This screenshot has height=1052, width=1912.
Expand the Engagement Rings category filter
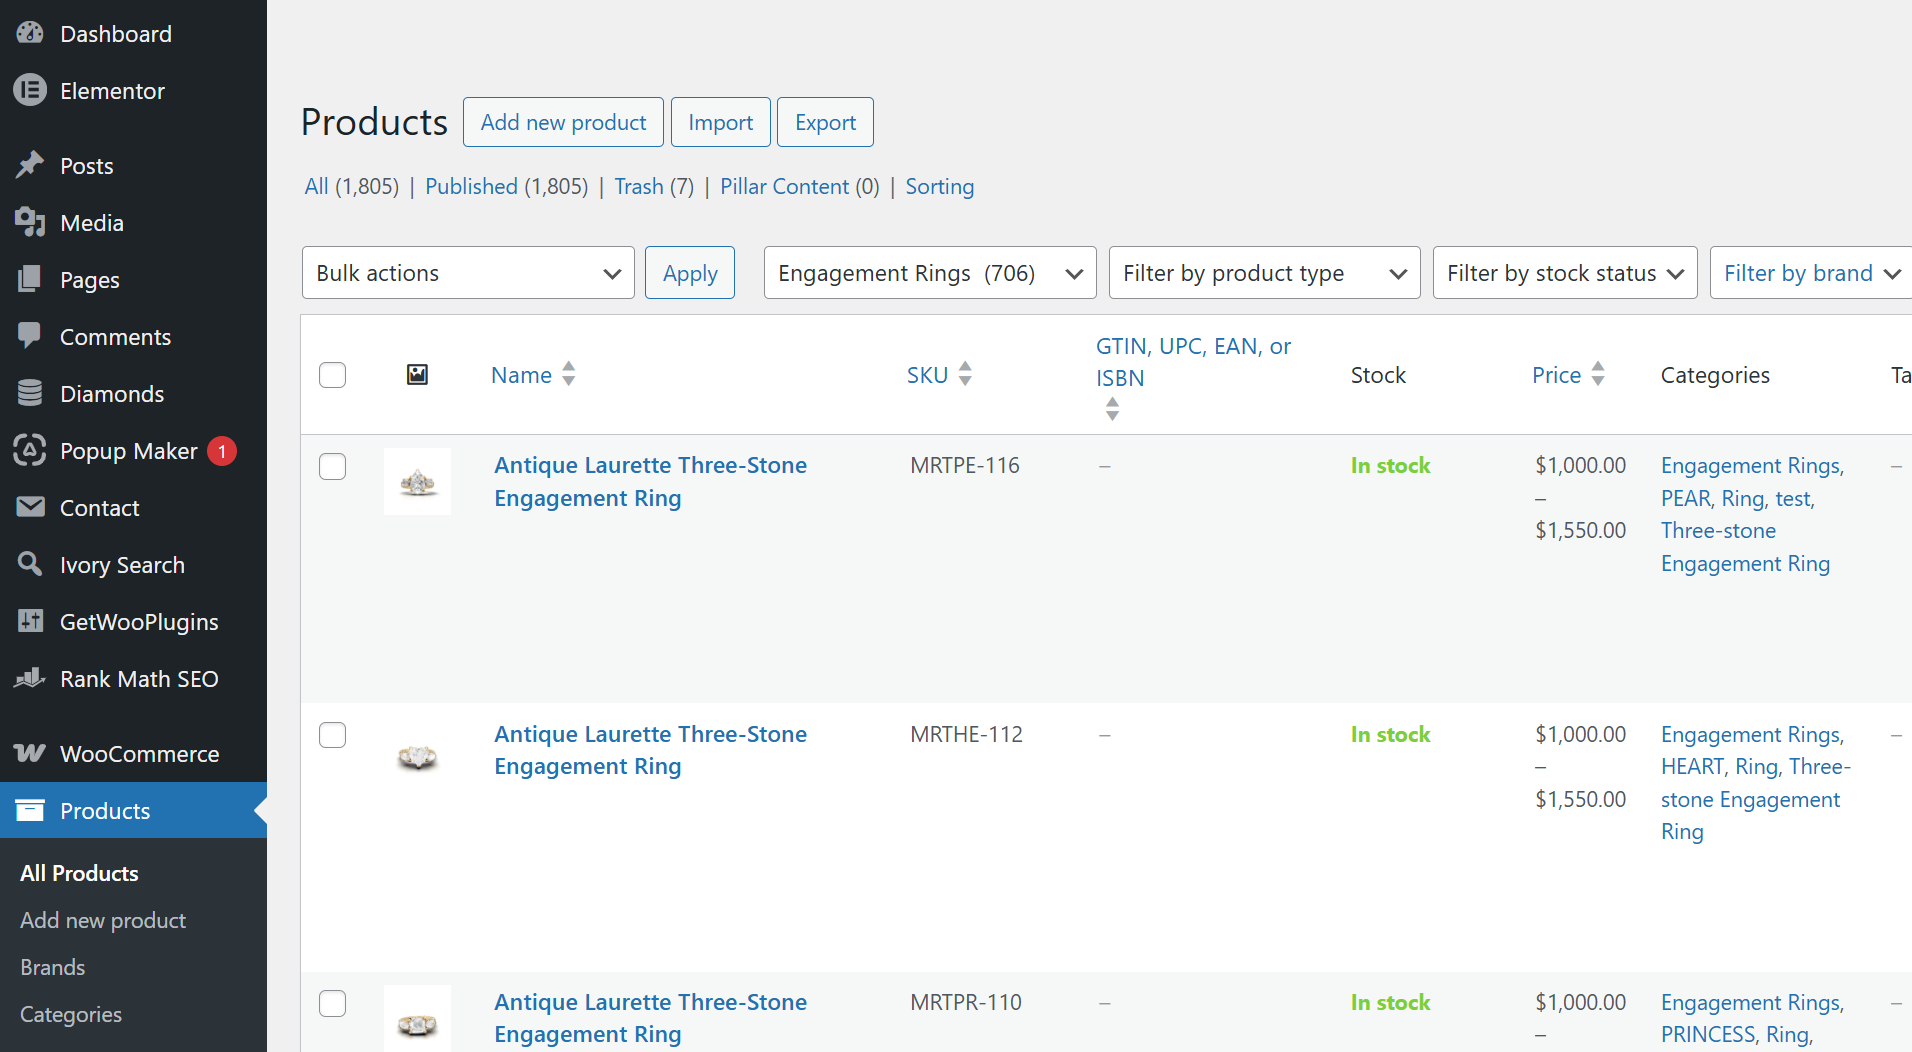(x=929, y=273)
